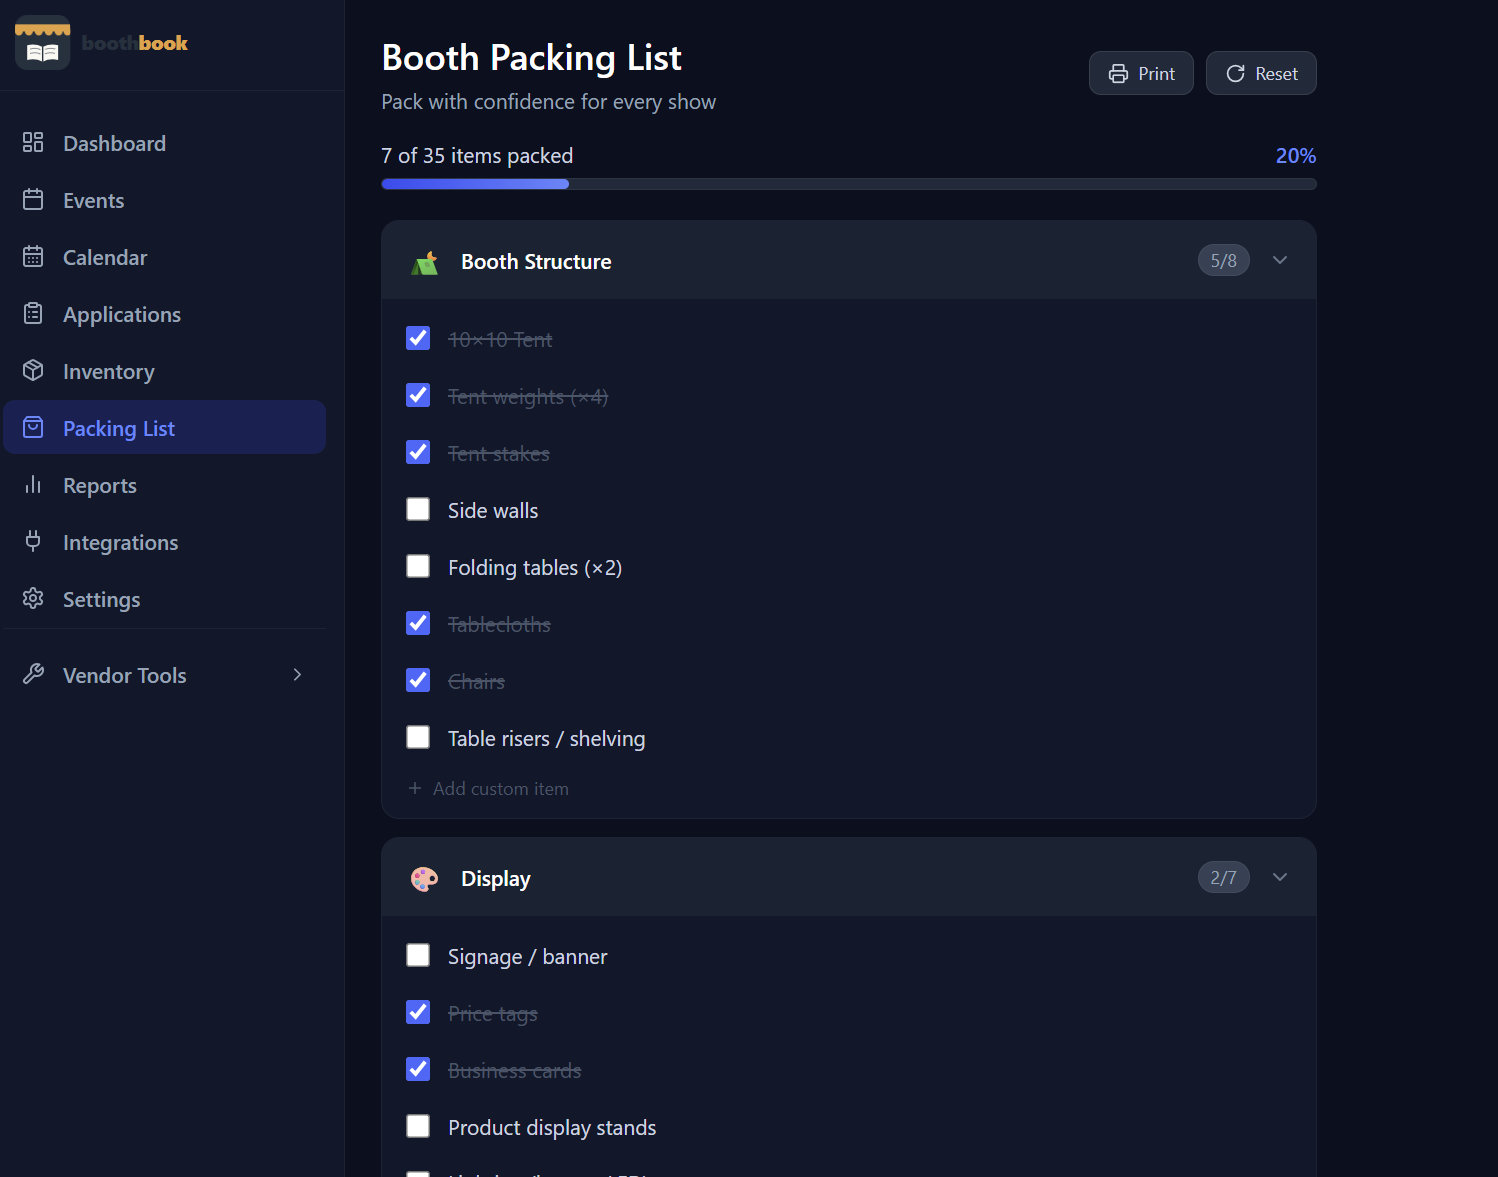
Task: Click the '7 of 35 items packed' text
Action: [x=477, y=156]
